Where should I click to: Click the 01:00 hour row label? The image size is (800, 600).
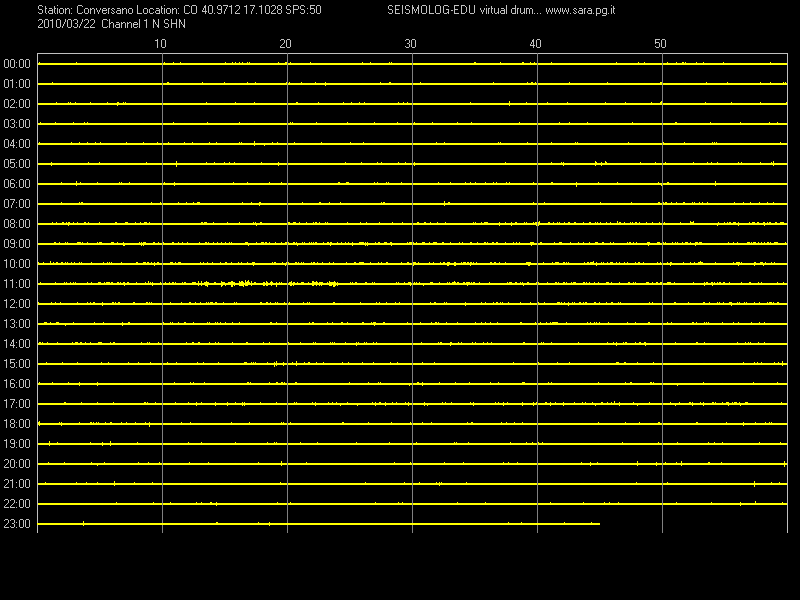tap(17, 84)
